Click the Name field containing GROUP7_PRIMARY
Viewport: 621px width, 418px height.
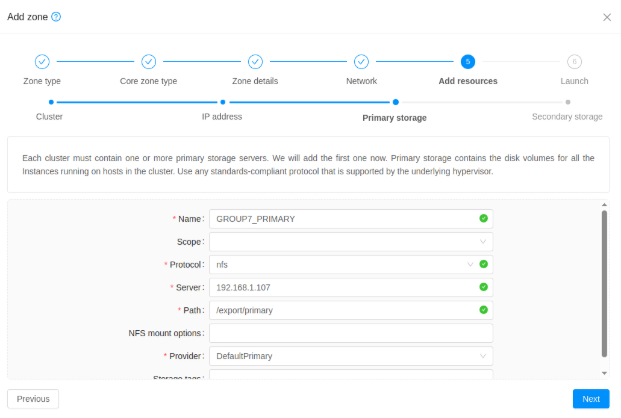tap(351, 219)
